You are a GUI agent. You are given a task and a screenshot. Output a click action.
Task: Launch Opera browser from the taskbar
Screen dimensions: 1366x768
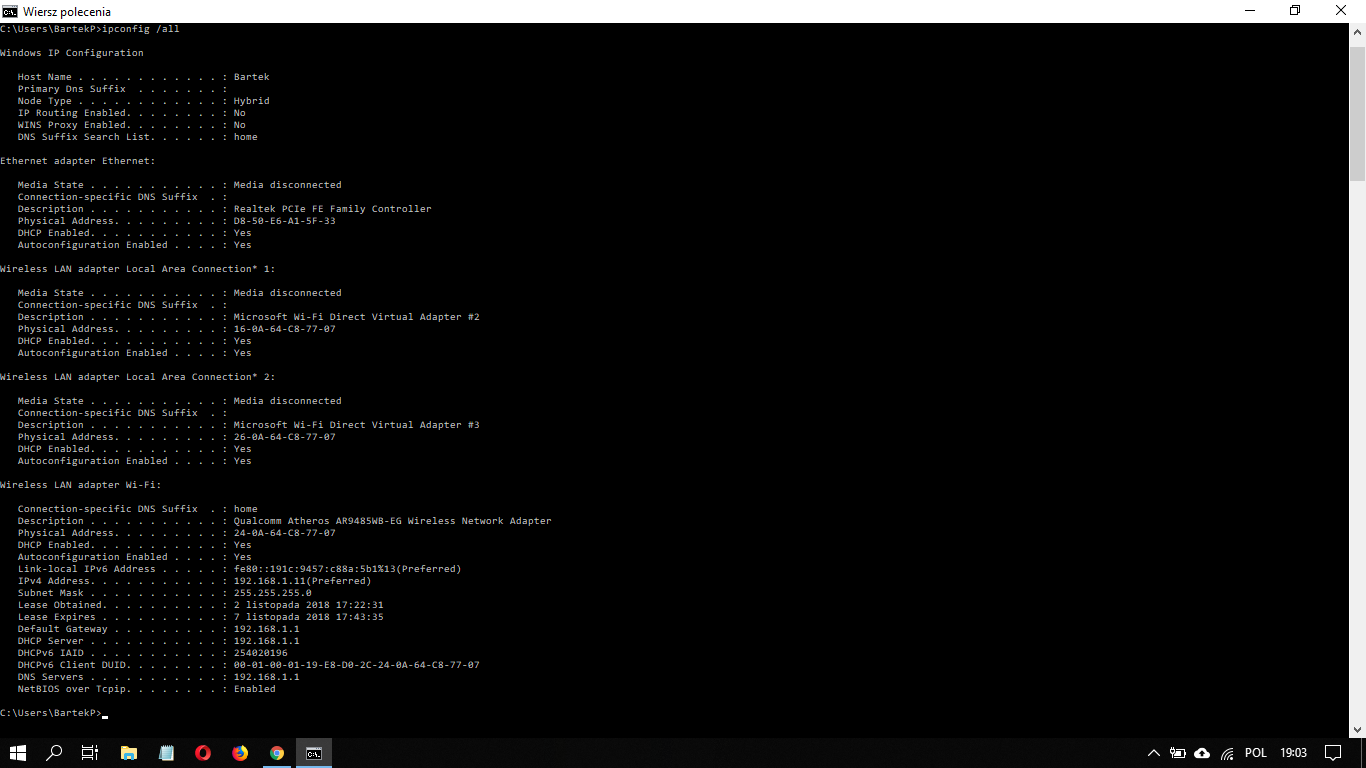click(203, 753)
